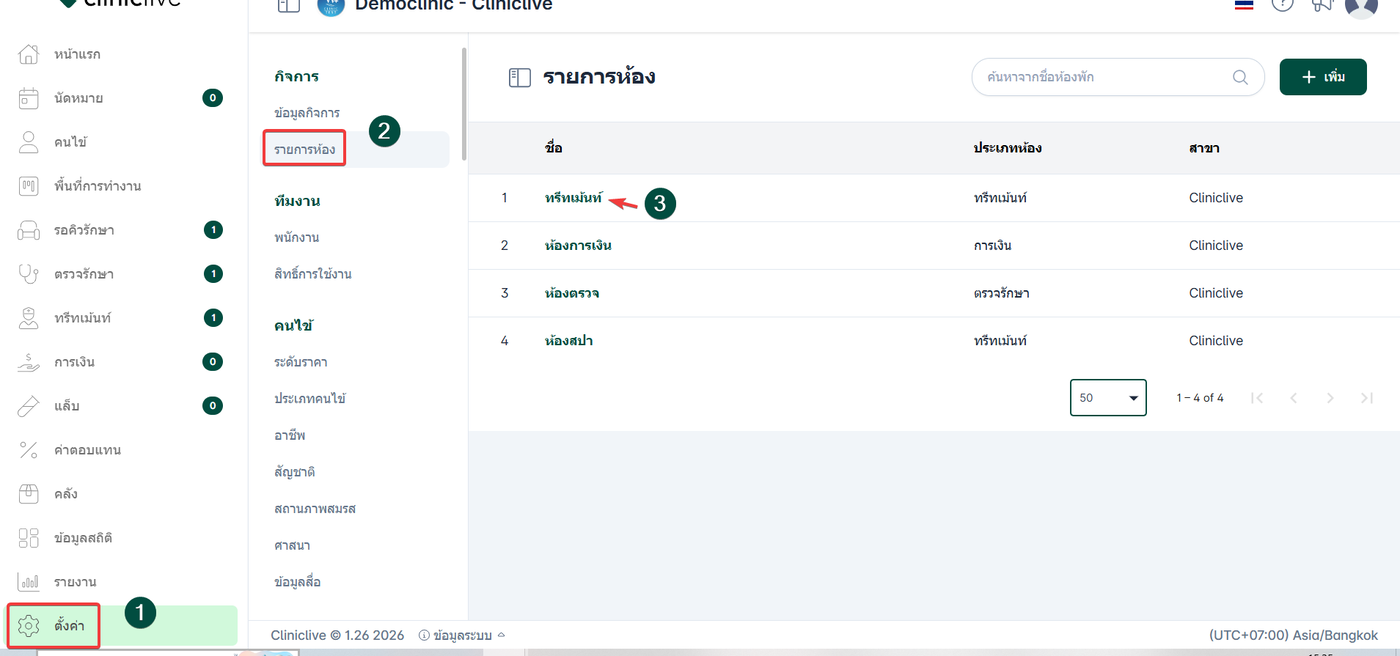Open พื้นที่การทำงาน workspace icon

pyautogui.click(x=29, y=186)
